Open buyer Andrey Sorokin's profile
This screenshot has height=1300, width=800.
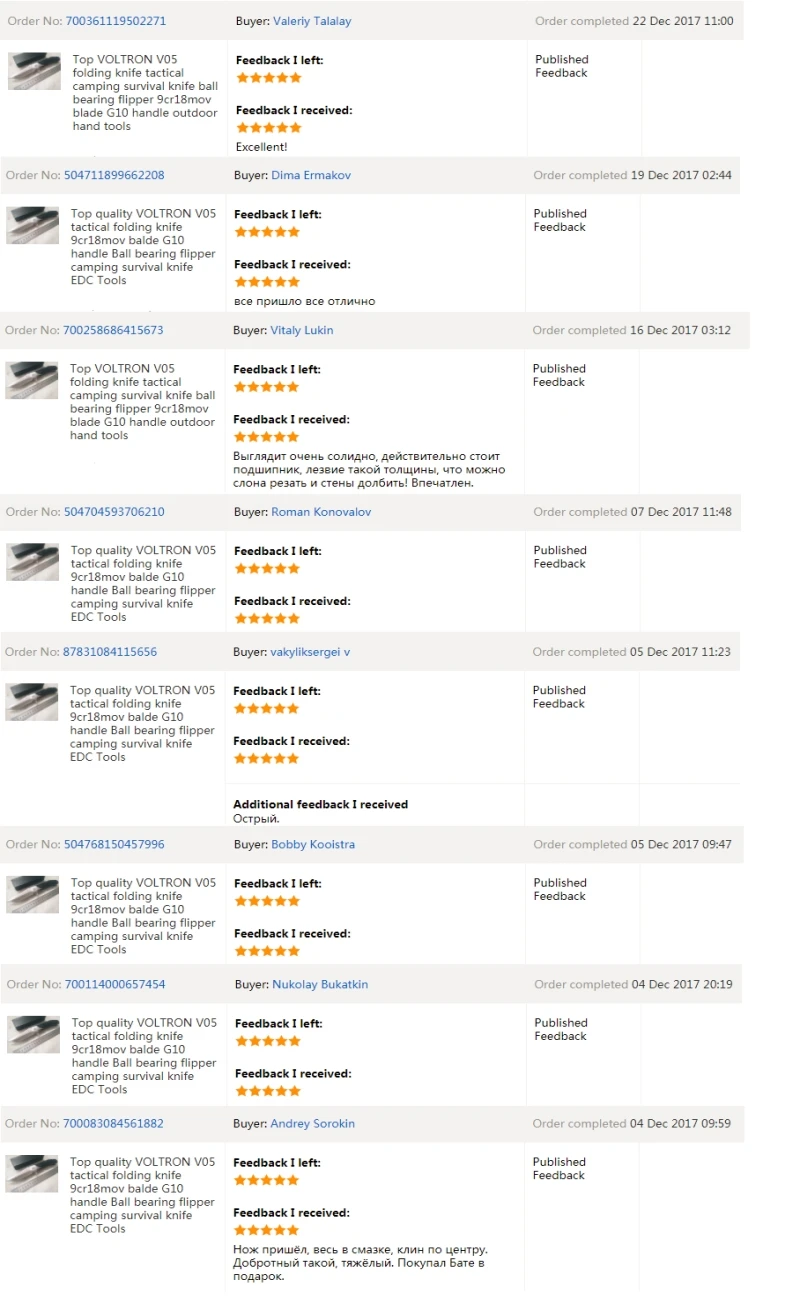point(312,1123)
